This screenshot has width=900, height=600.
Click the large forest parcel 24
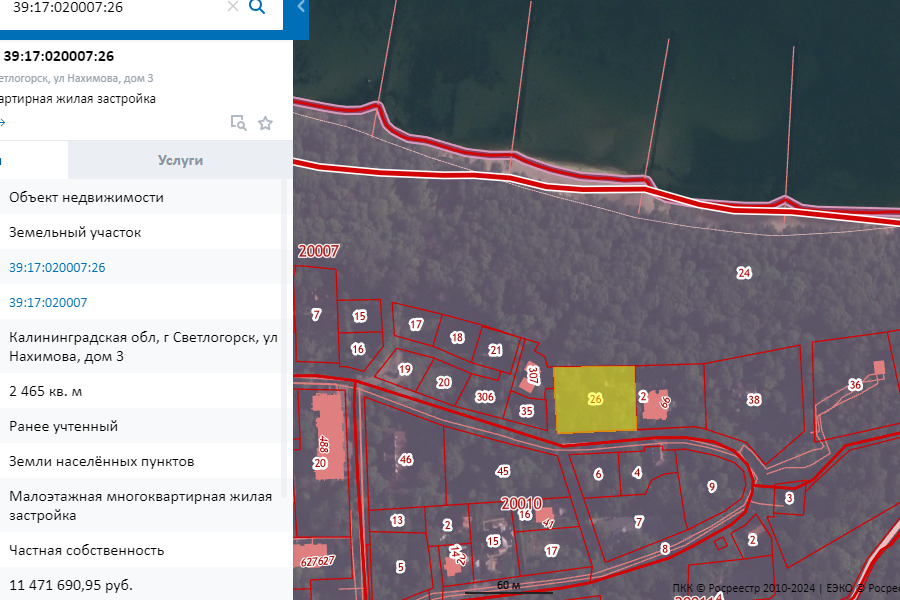click(743, 273)
